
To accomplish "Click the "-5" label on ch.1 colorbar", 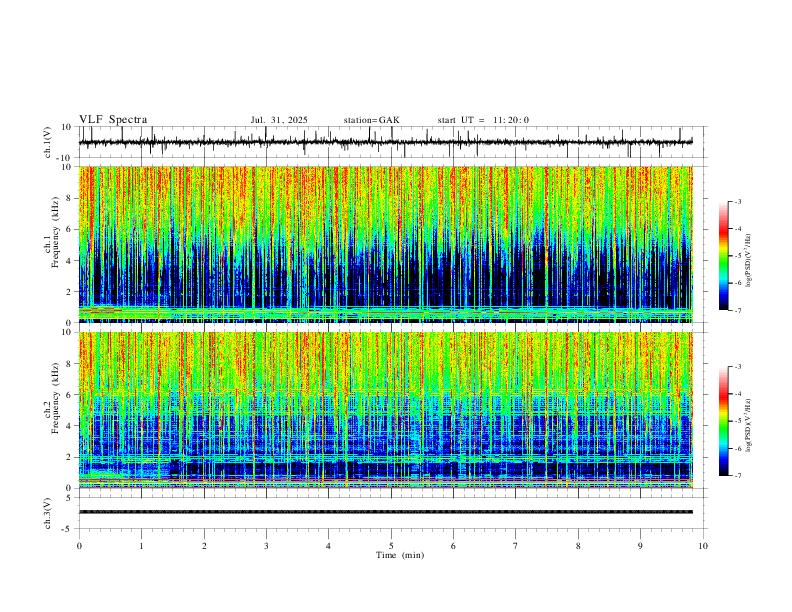I will [737, 256].
